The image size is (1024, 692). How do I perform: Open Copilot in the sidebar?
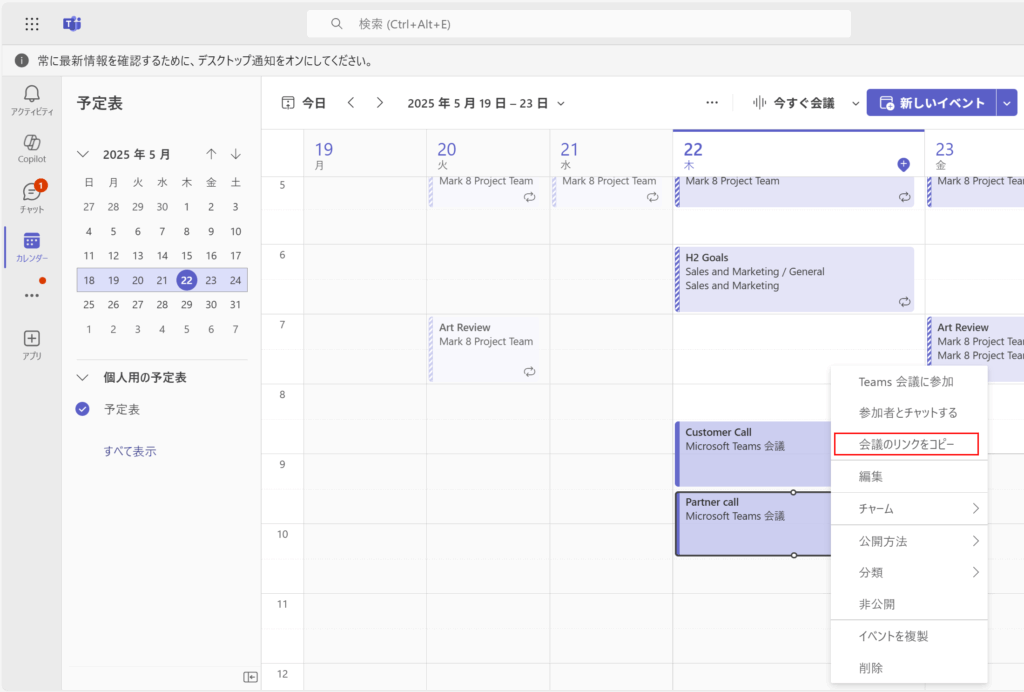coord(31,149)
